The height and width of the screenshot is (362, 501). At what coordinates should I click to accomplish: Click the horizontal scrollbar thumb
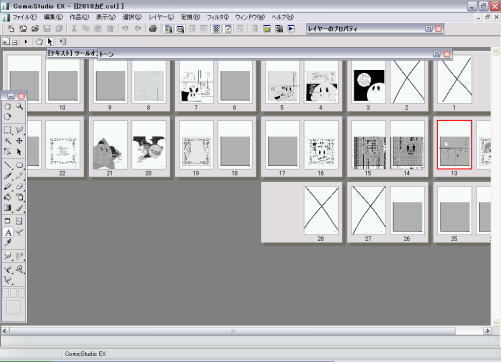(x=233, y=331)
